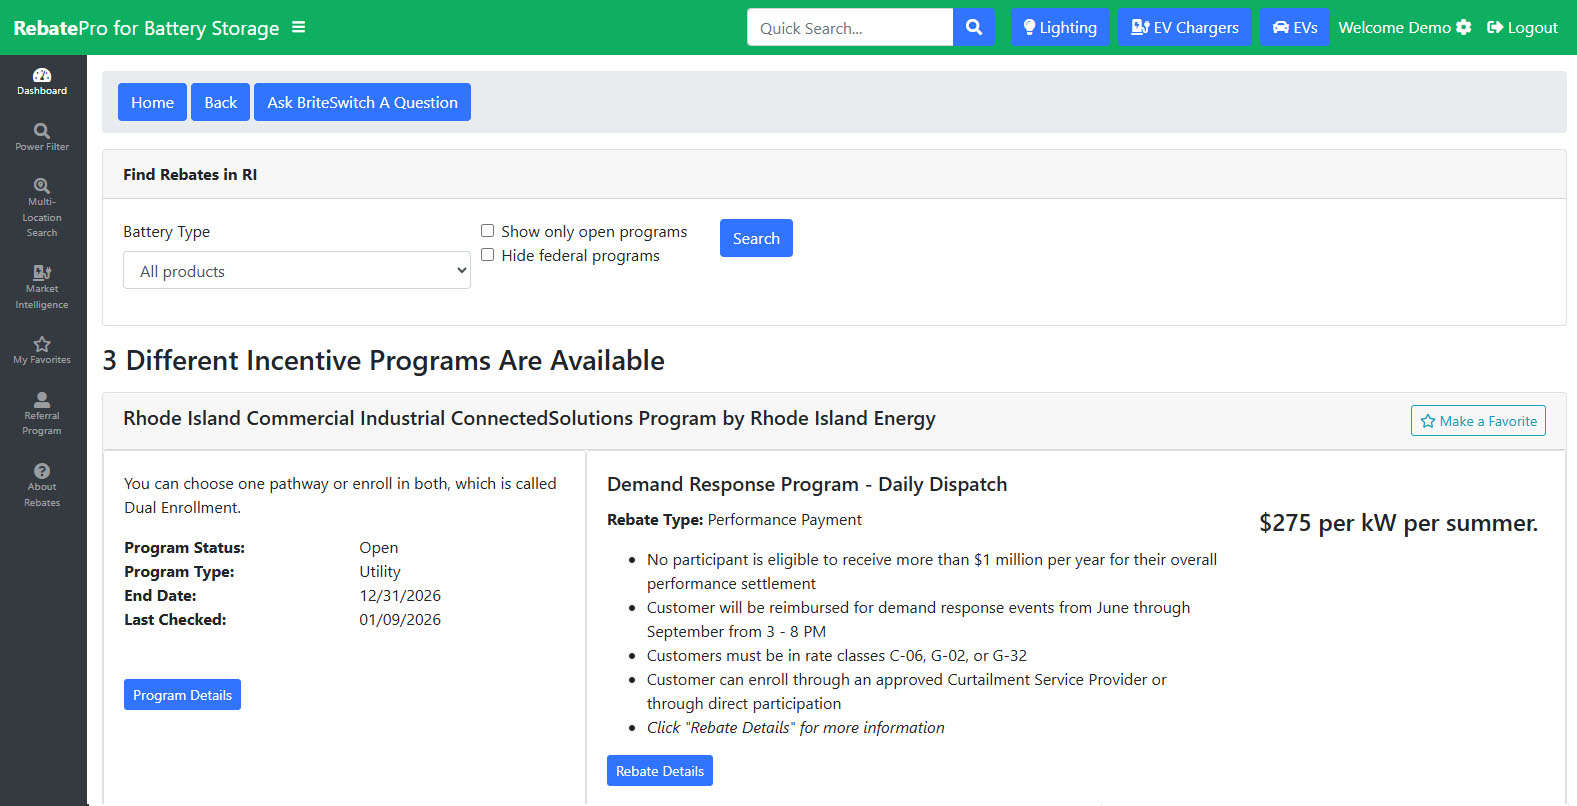The image size is (1577, 806).
Task: Click the RebatePro for Battery Storage logo
Action: click(146, 28)
